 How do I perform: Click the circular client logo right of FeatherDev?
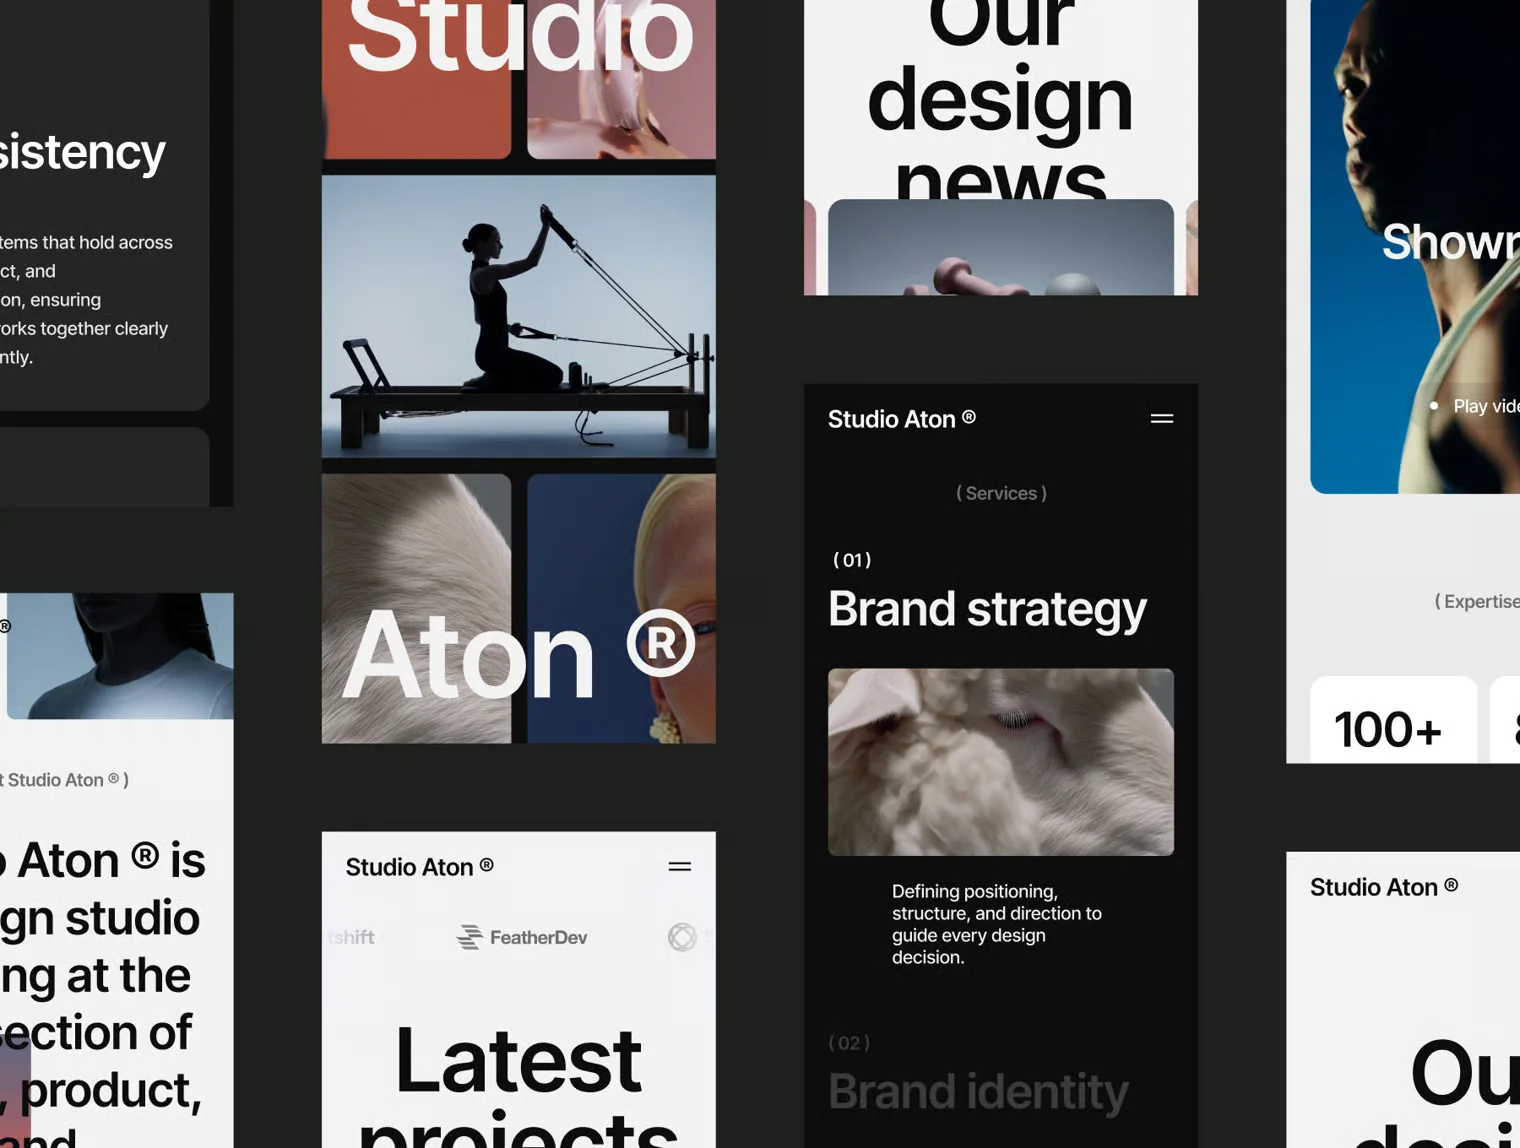point(682,937)
